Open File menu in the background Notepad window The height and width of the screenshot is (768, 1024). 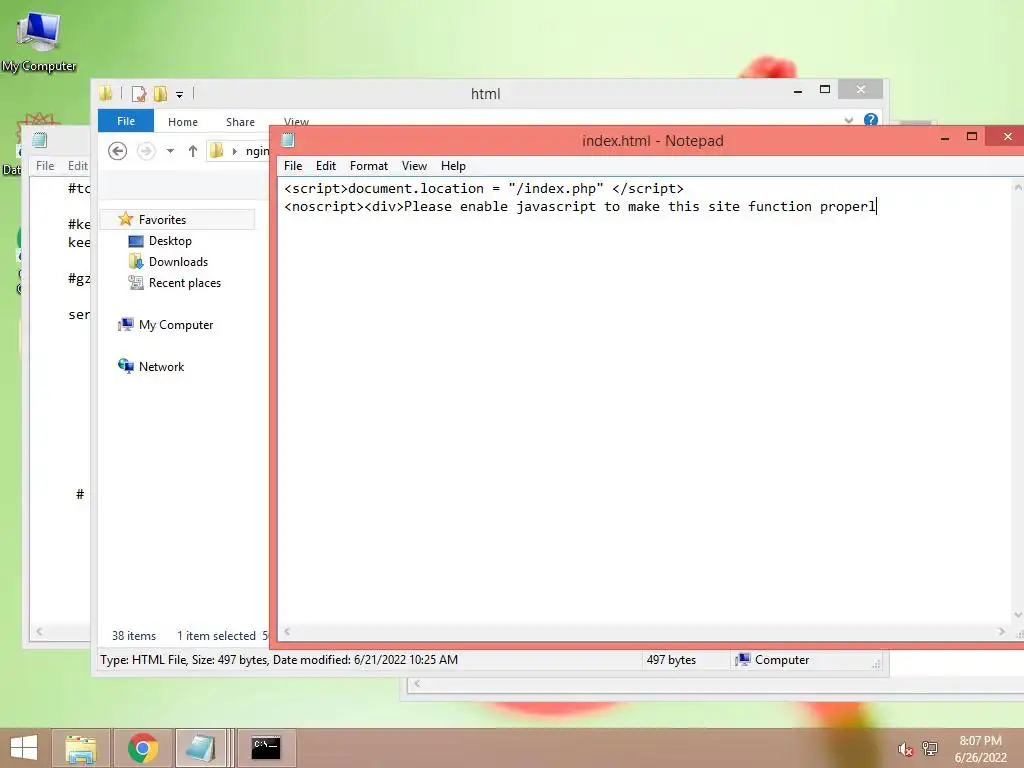[45, 166]
